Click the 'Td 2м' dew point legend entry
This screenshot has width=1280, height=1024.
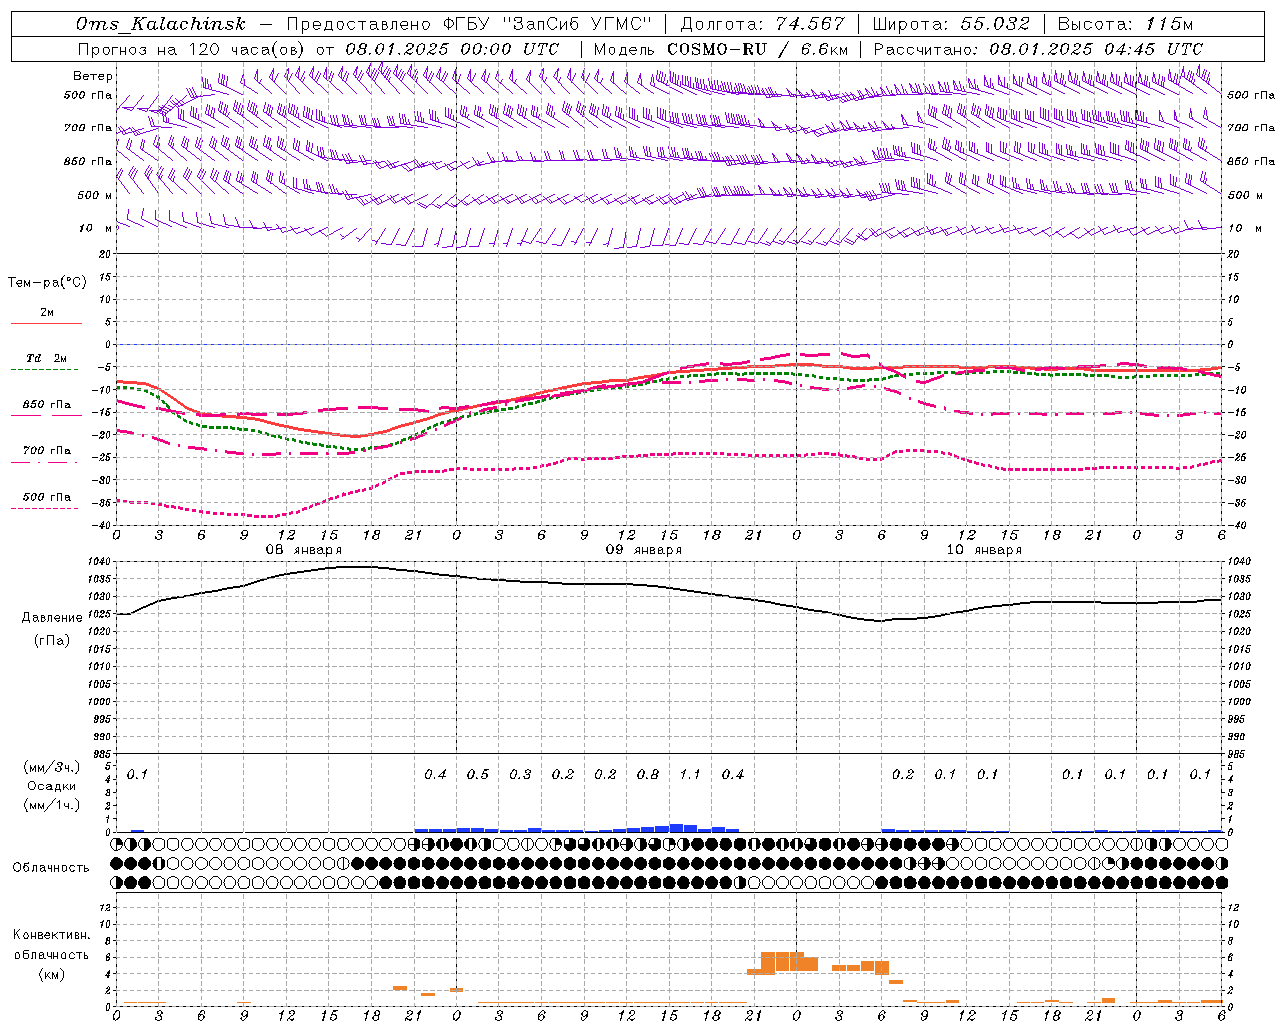click(47, 358)
